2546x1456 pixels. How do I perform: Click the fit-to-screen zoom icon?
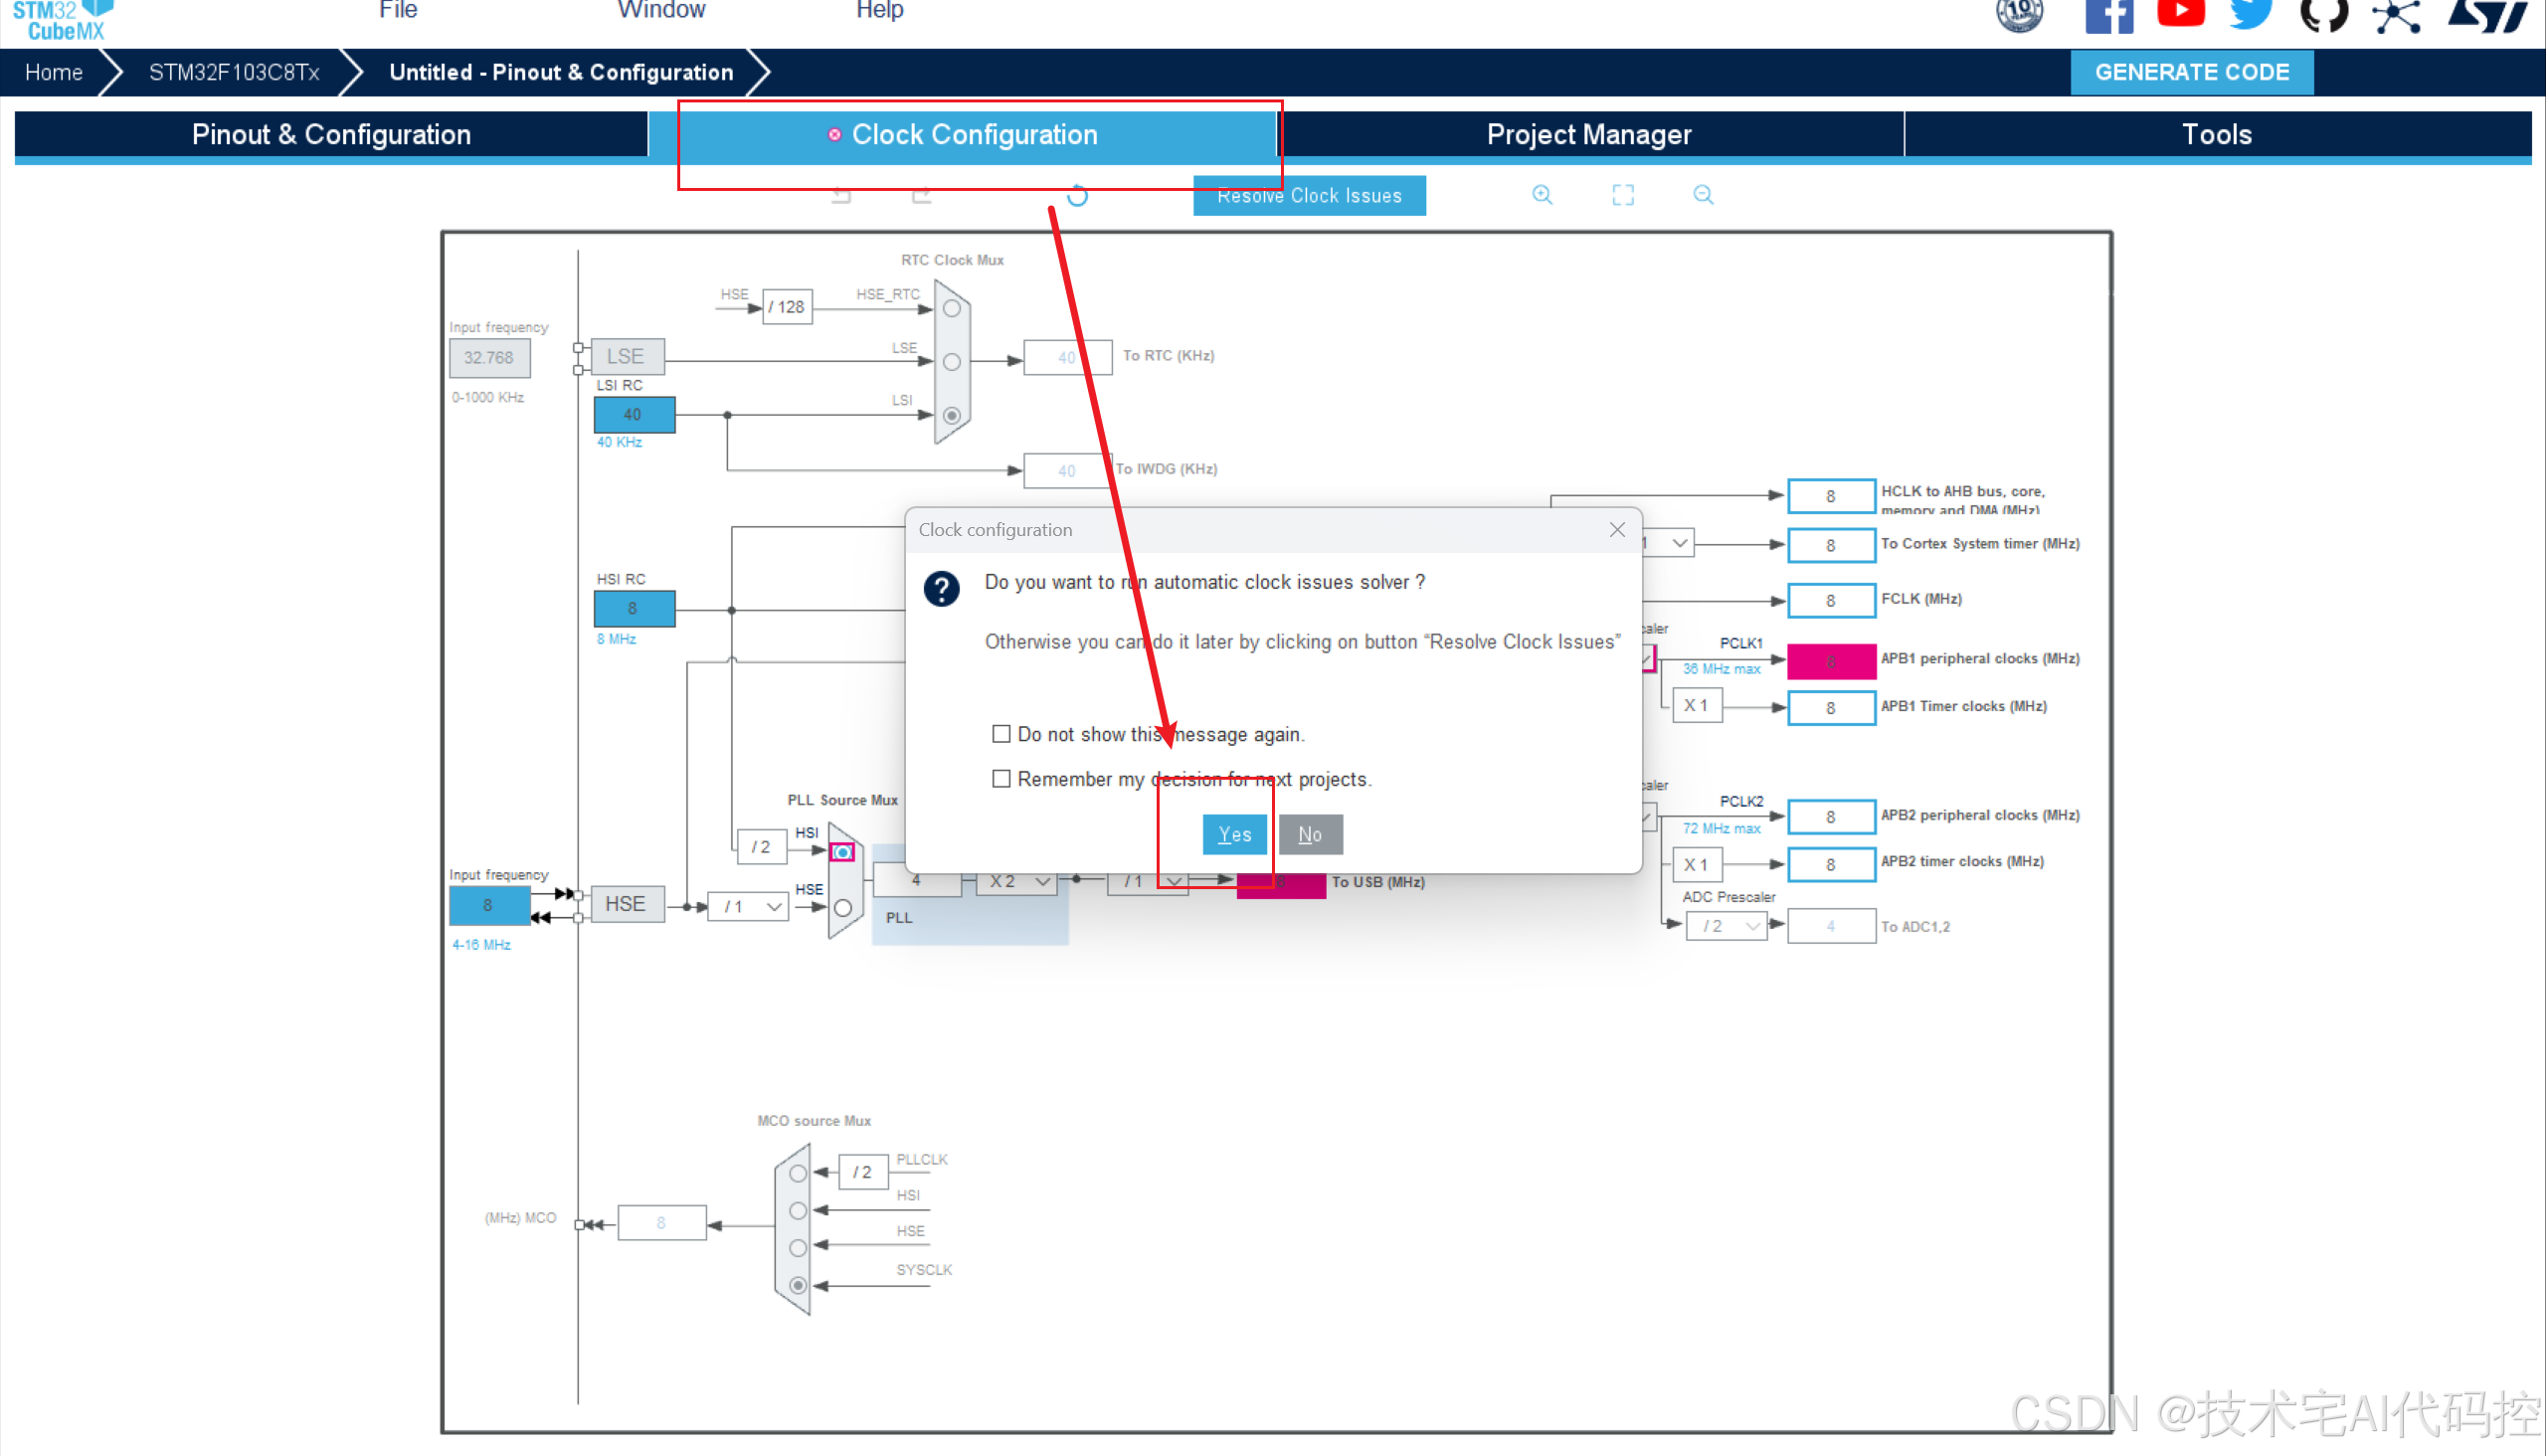point(1623,195)
